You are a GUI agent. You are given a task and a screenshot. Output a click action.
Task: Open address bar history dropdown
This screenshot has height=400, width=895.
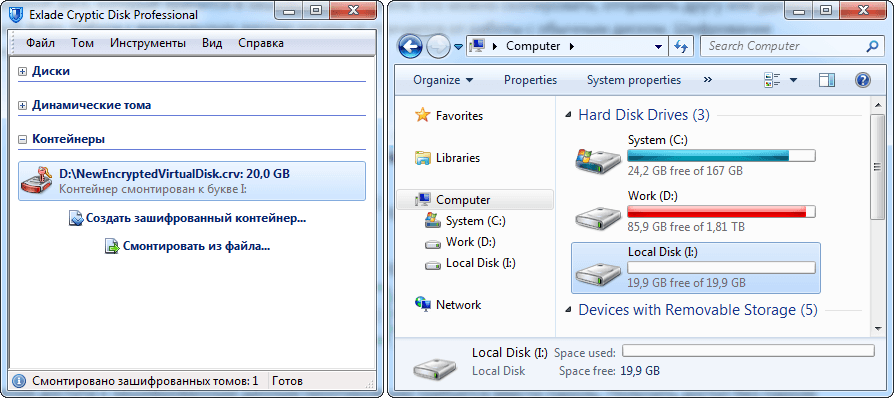[x=659, y=47]
